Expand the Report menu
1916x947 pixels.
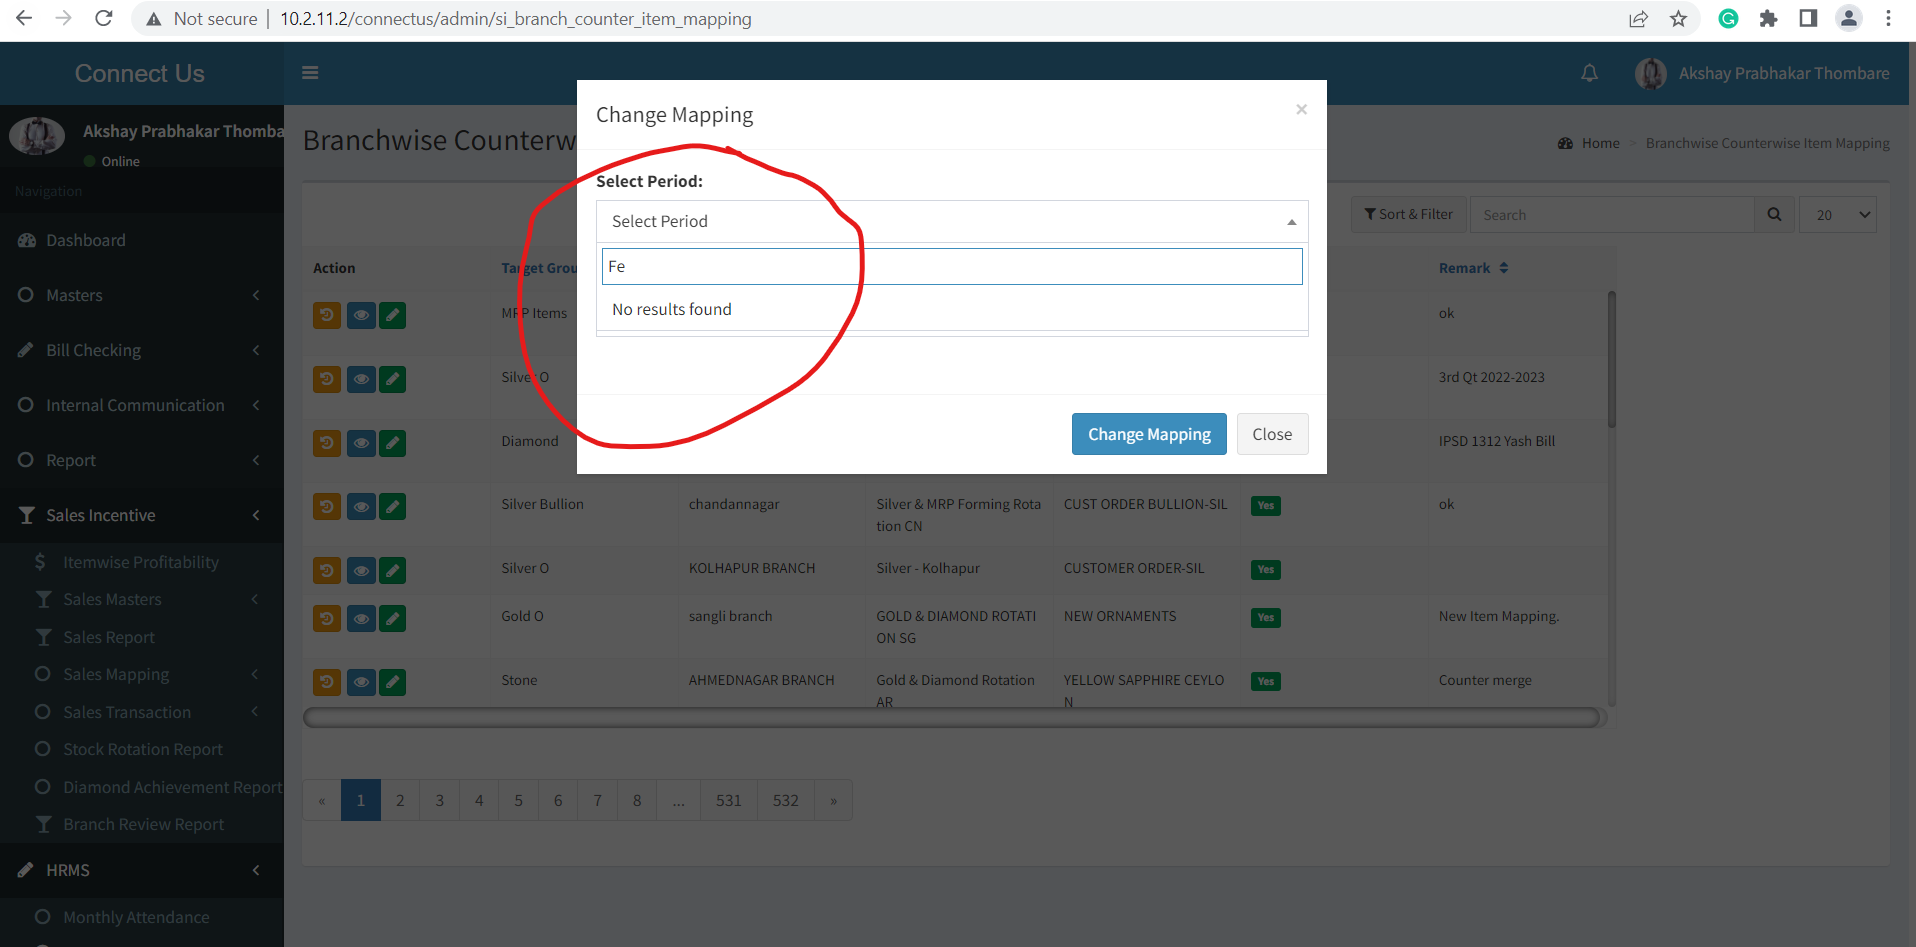(141, 460)
